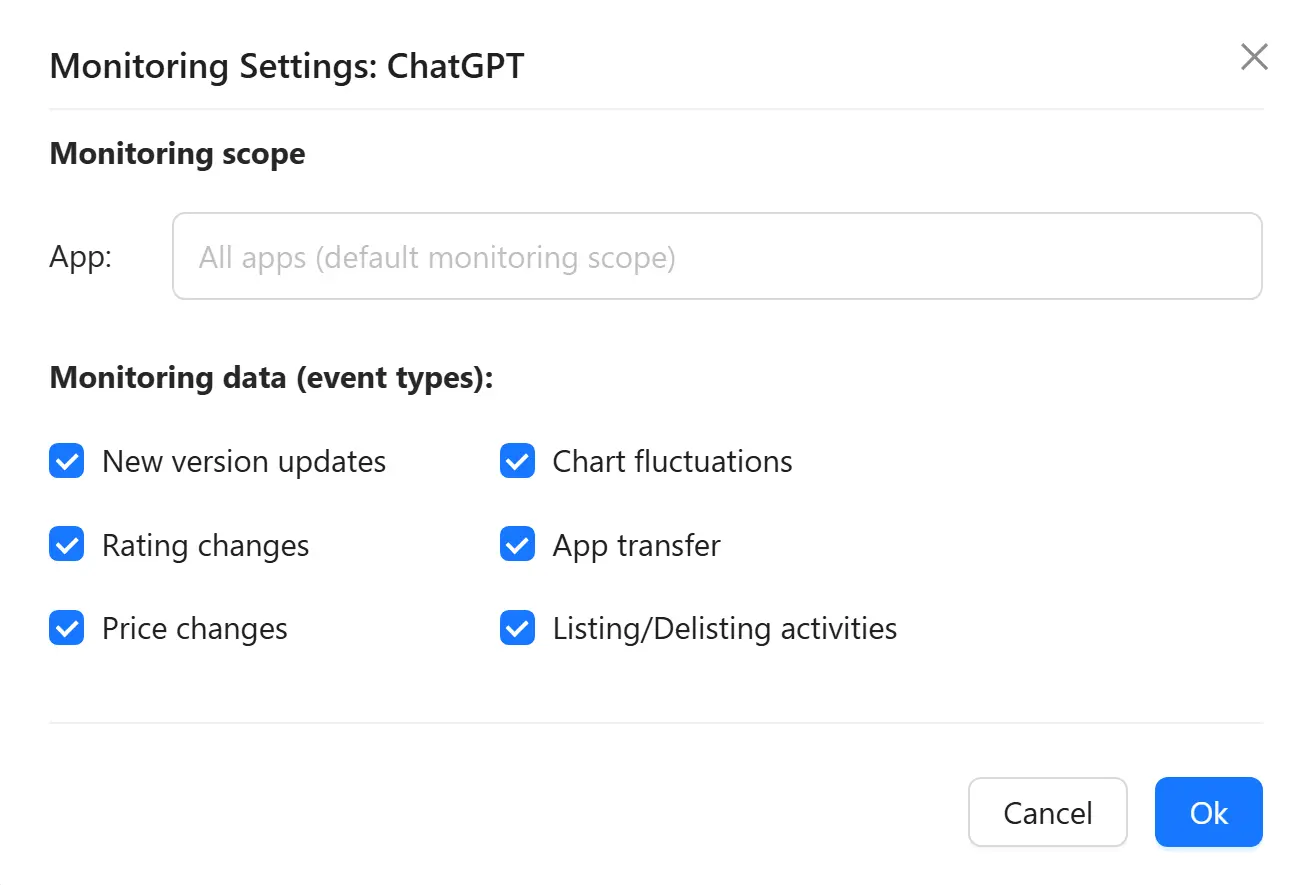Click the All apps monitoring scope field
Image resolution: width=1309 pixels, height=885 pixels.
716,256
